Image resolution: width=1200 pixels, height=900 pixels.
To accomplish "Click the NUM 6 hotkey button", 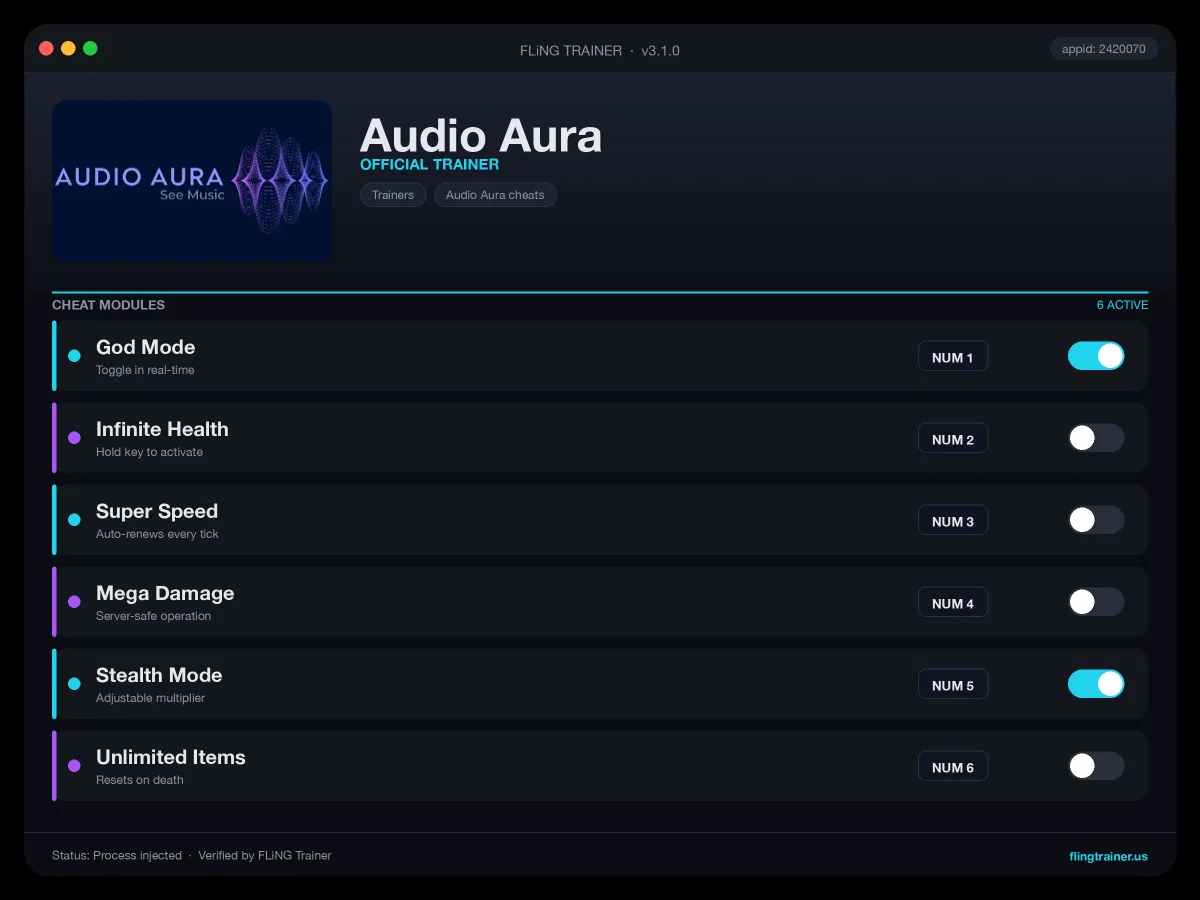I will (x=953, y=767).
